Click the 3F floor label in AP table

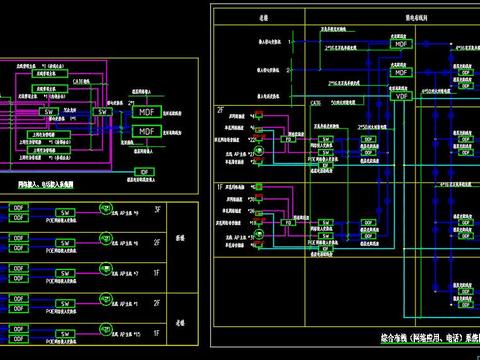(x=157, y=209)
